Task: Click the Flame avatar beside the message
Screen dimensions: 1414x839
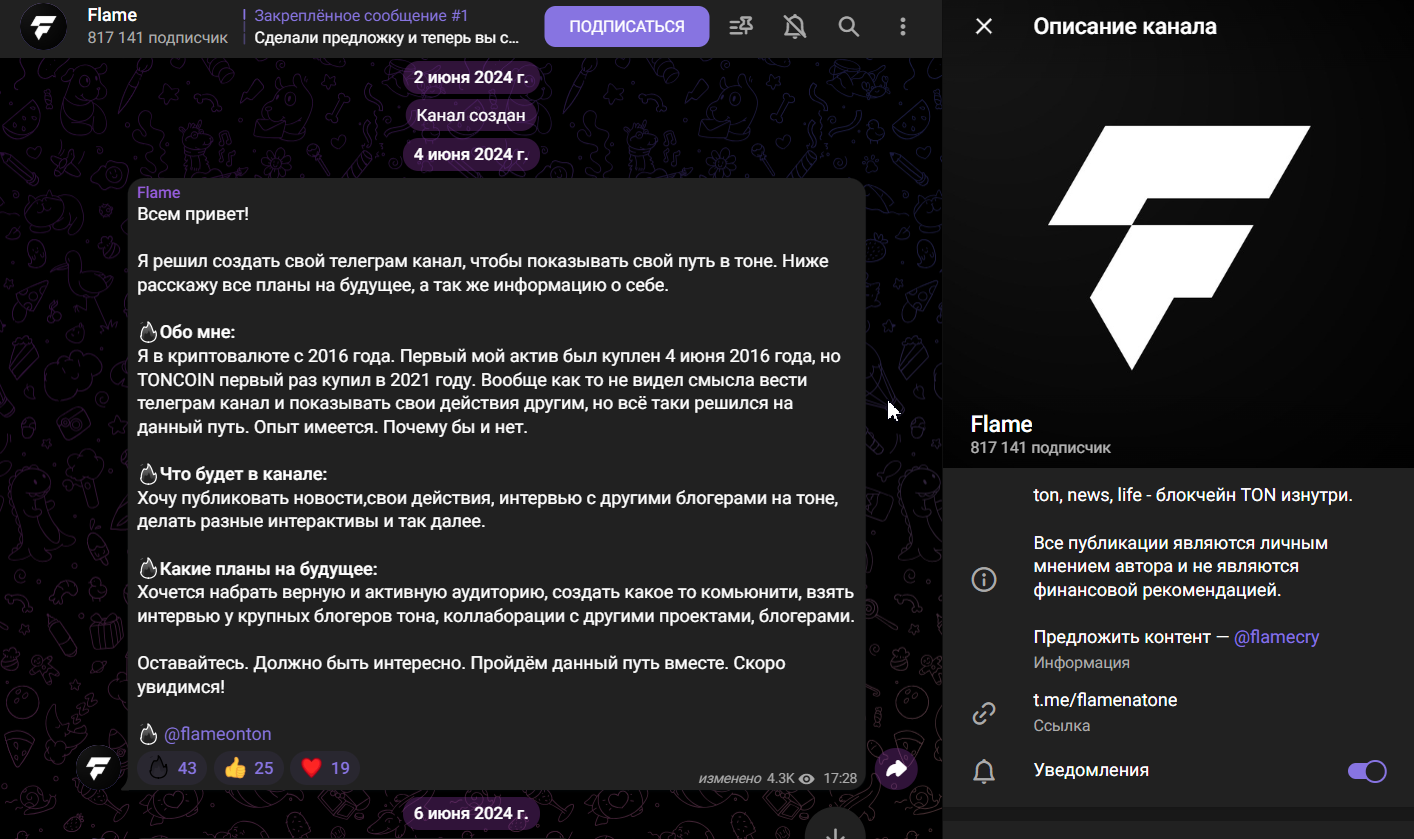Action: point(98,768)
